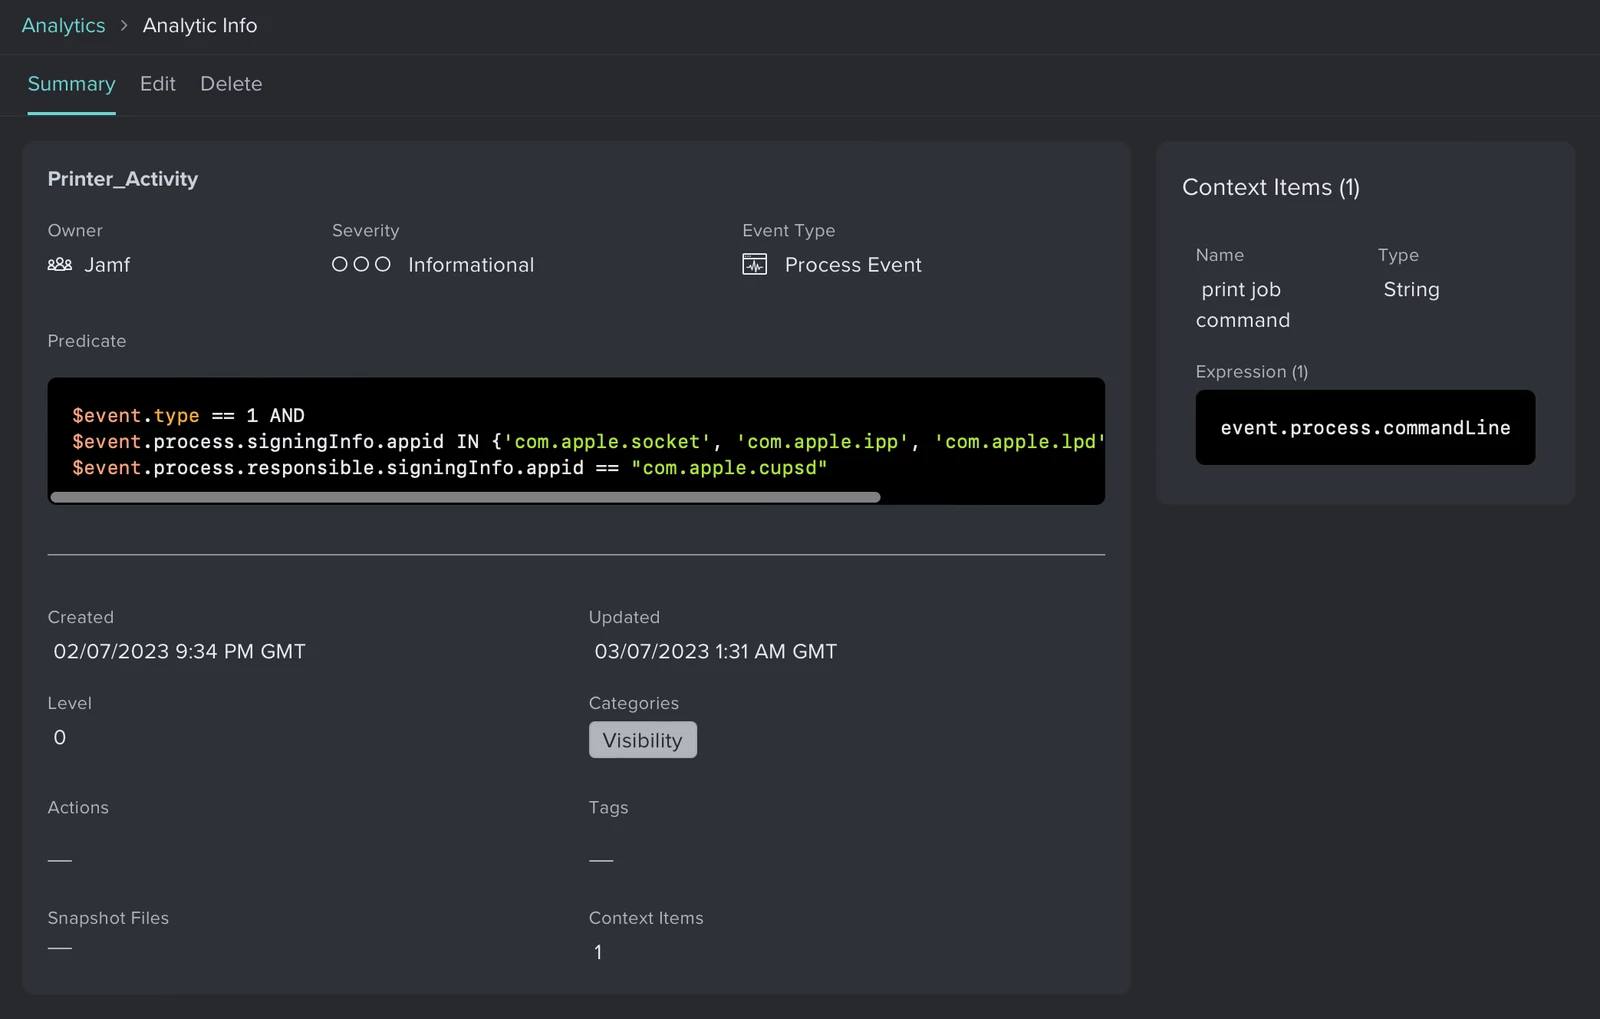The height and width of the screenshot is (1019, 1600).
Task: Click the Jamf owner name
Action: click(107, 265)
